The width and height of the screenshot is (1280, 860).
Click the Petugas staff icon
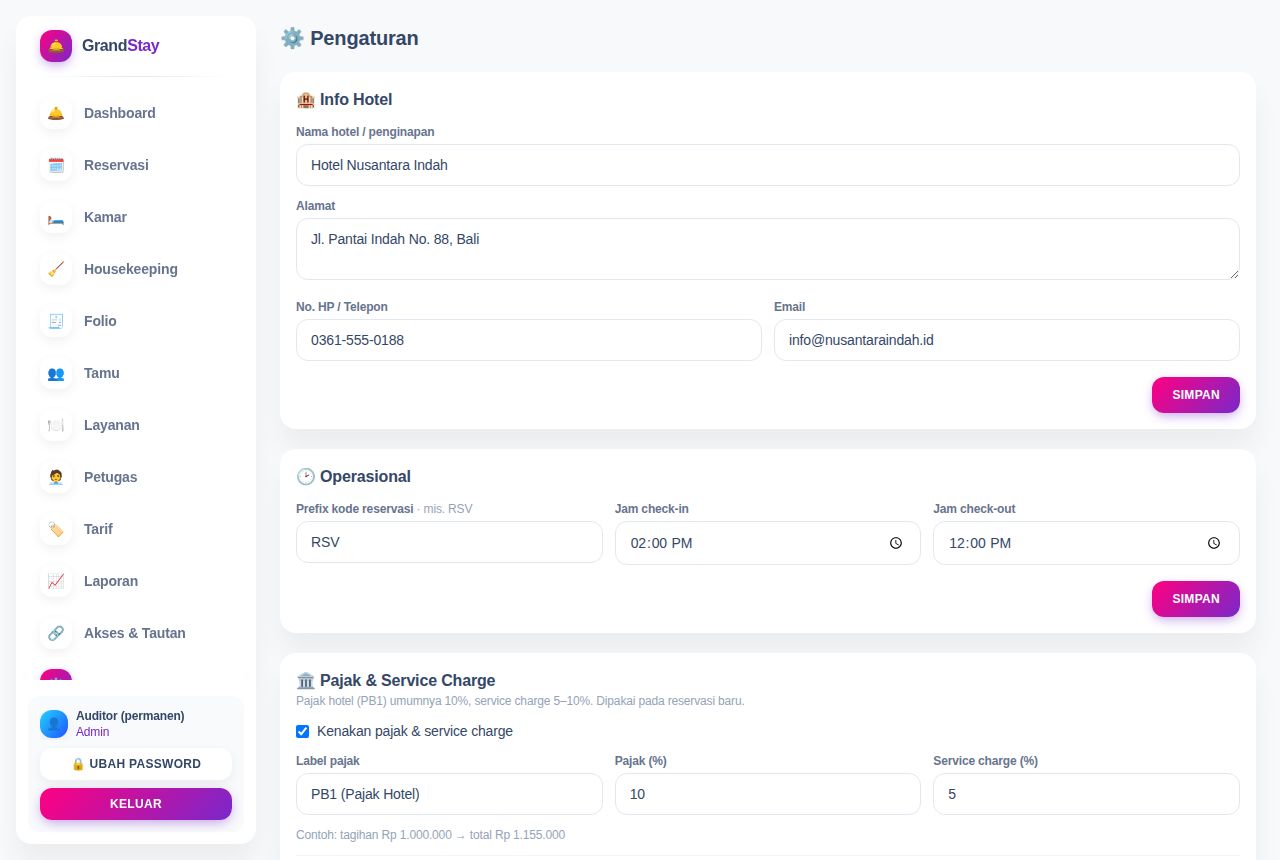click(x=56, y=477)
